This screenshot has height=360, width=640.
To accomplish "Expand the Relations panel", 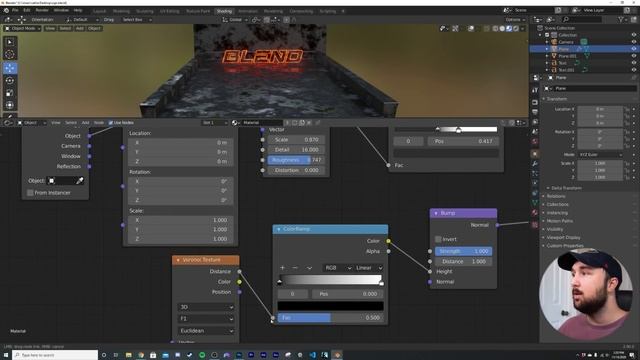I will 556,196.
